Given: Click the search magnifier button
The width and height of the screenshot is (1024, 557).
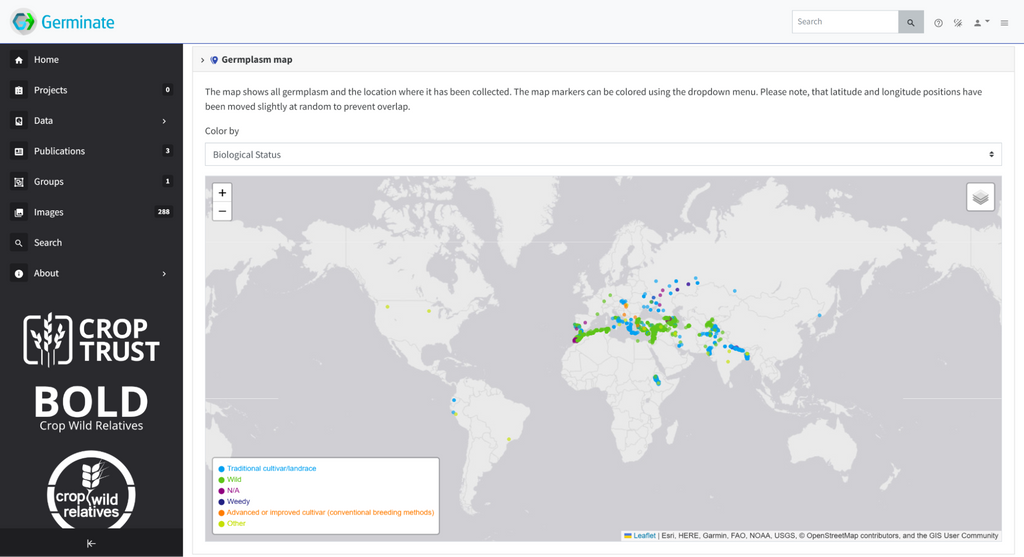Looking at the screenshot, I should point(910,22).
